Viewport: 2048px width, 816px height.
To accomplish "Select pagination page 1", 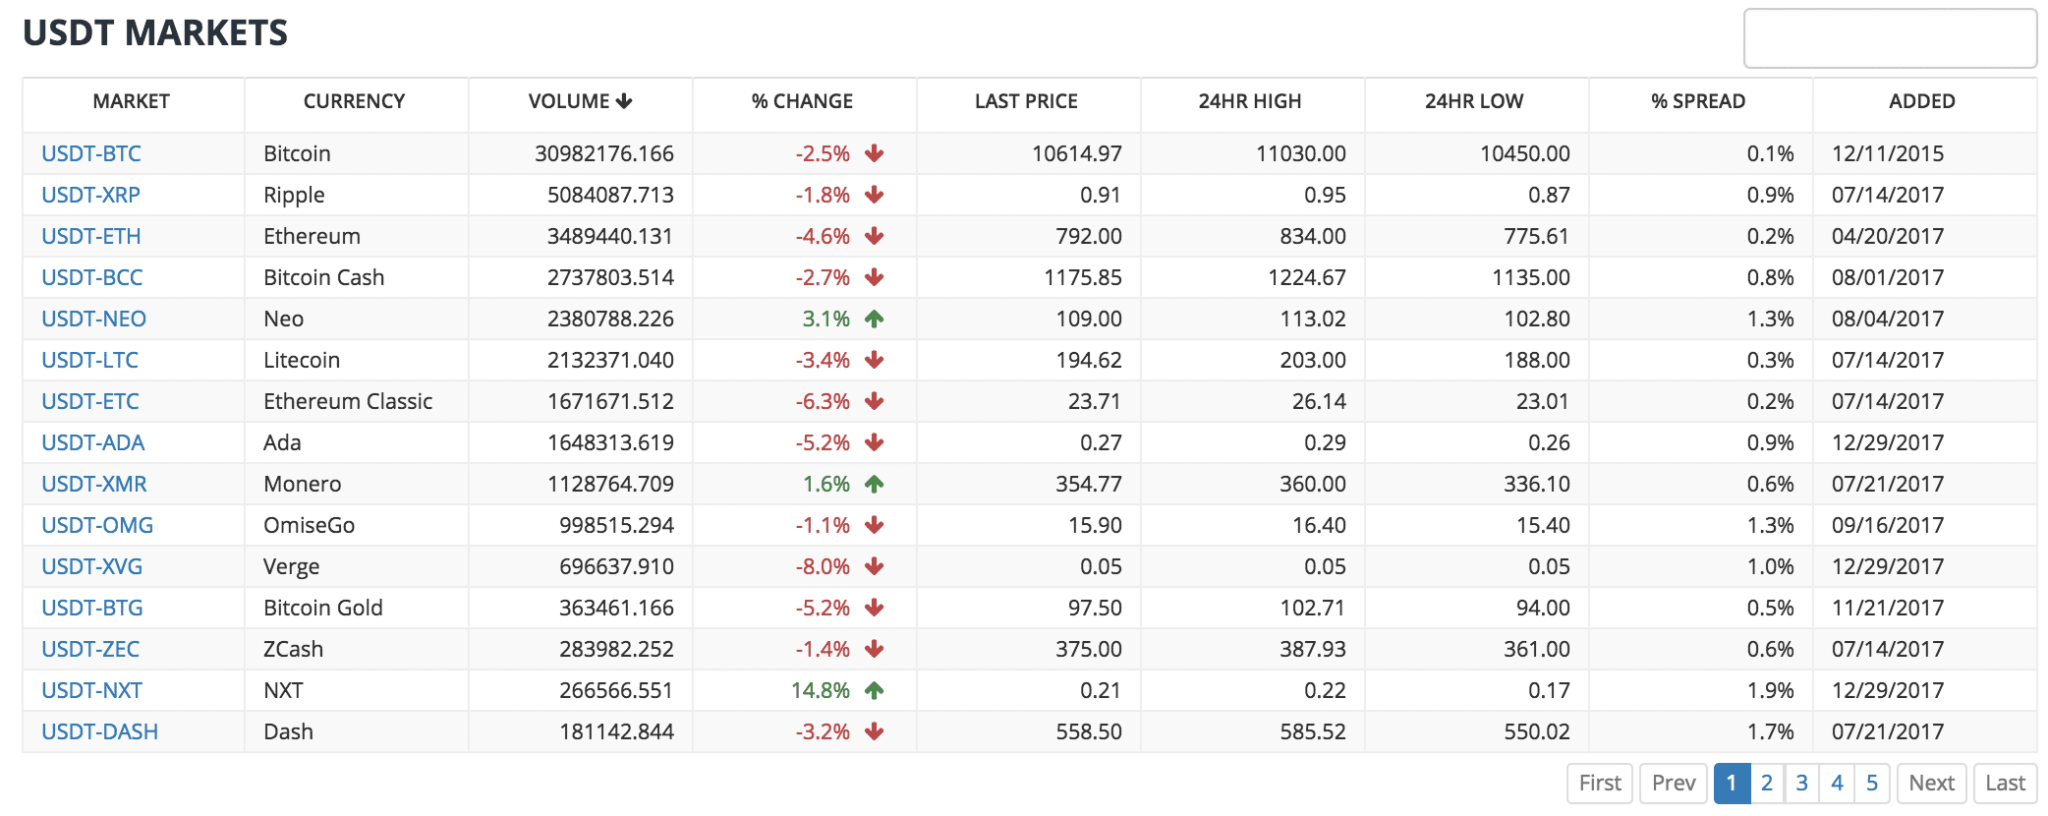I will click(x=1732, y=783).
